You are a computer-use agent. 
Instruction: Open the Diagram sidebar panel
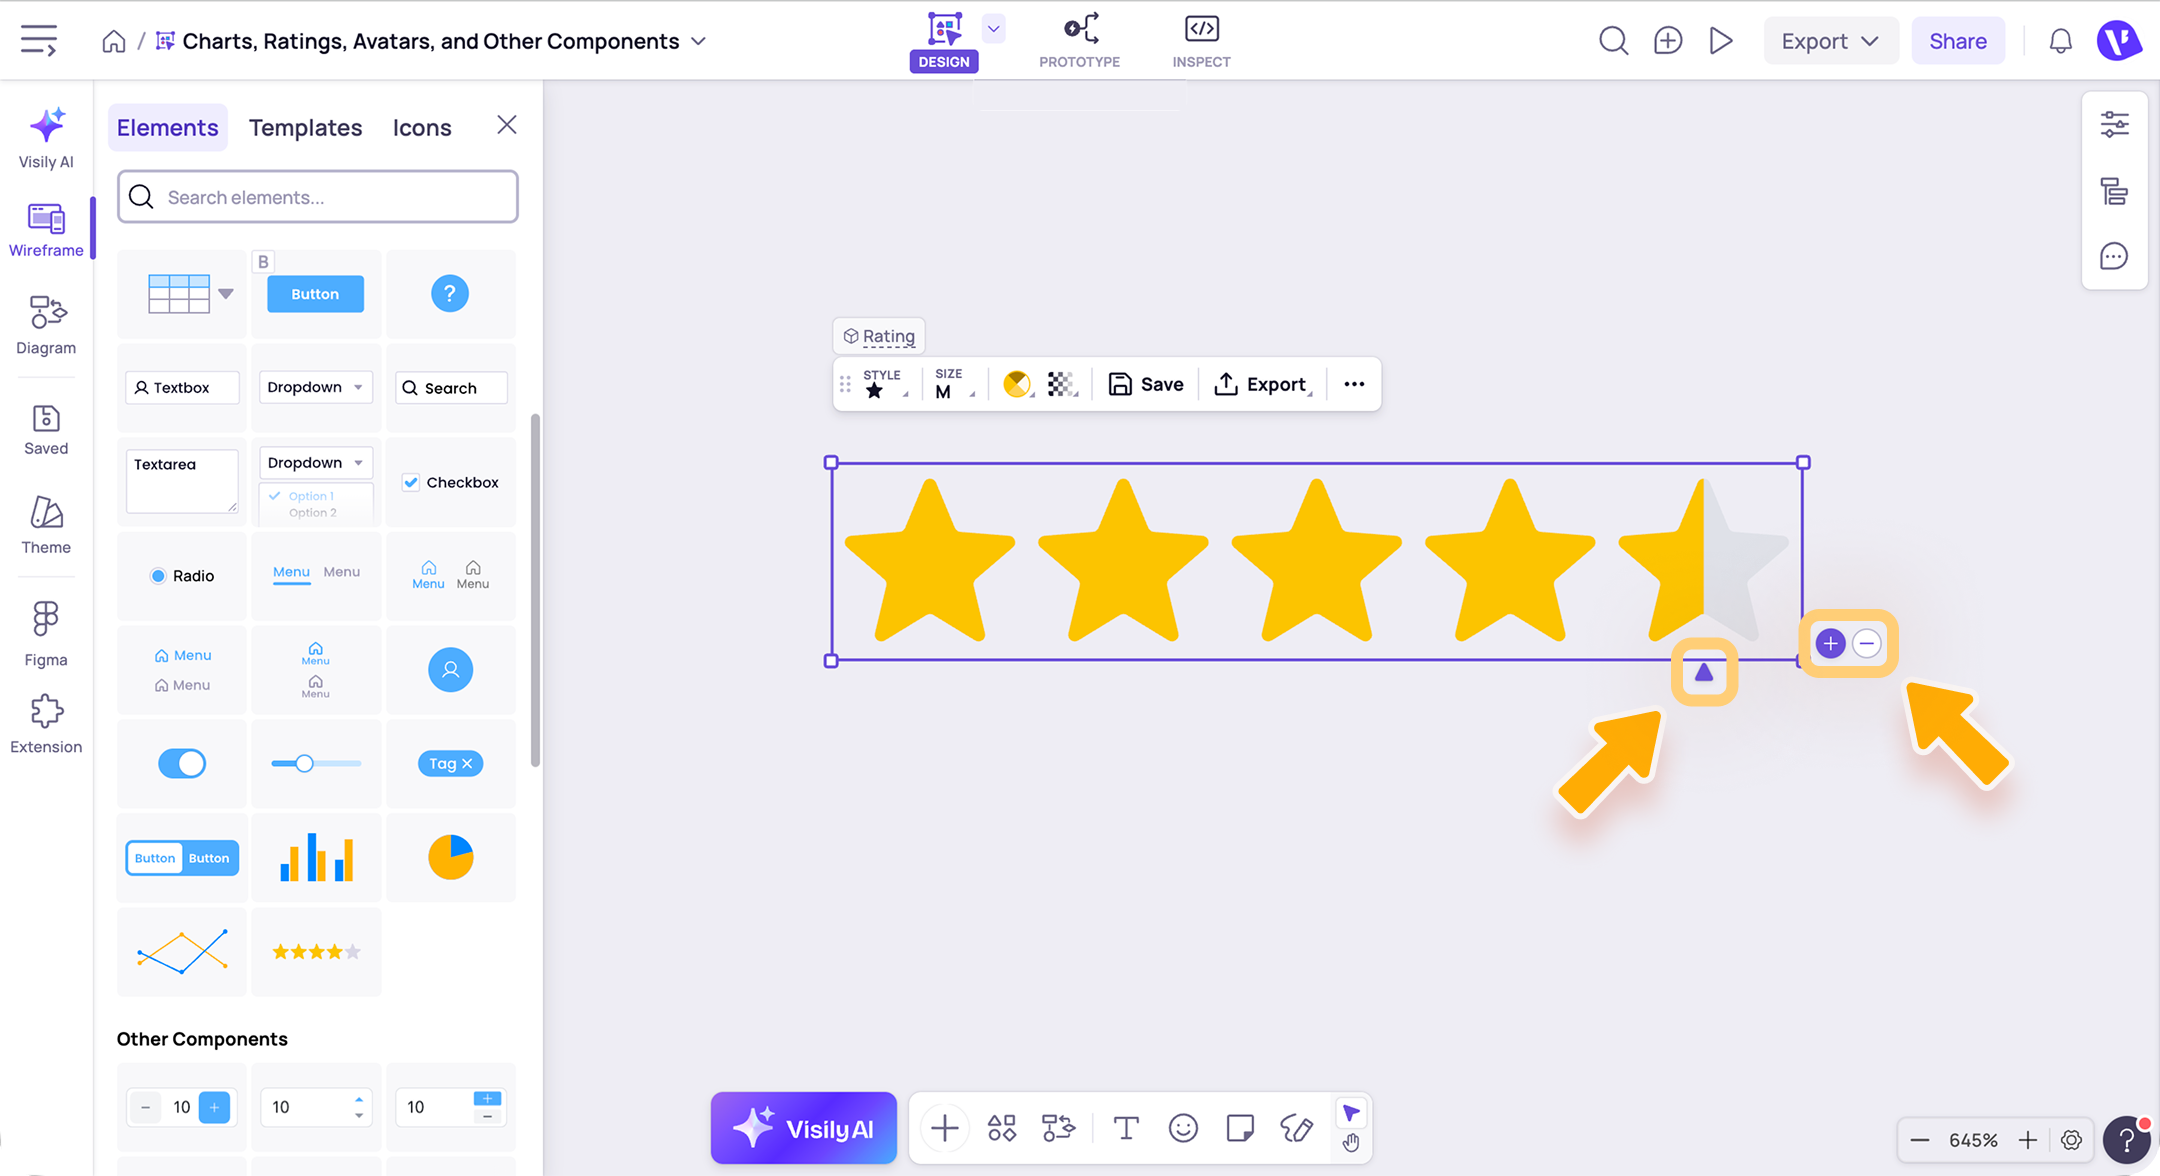pyautogui.click(x=46, y=325)
